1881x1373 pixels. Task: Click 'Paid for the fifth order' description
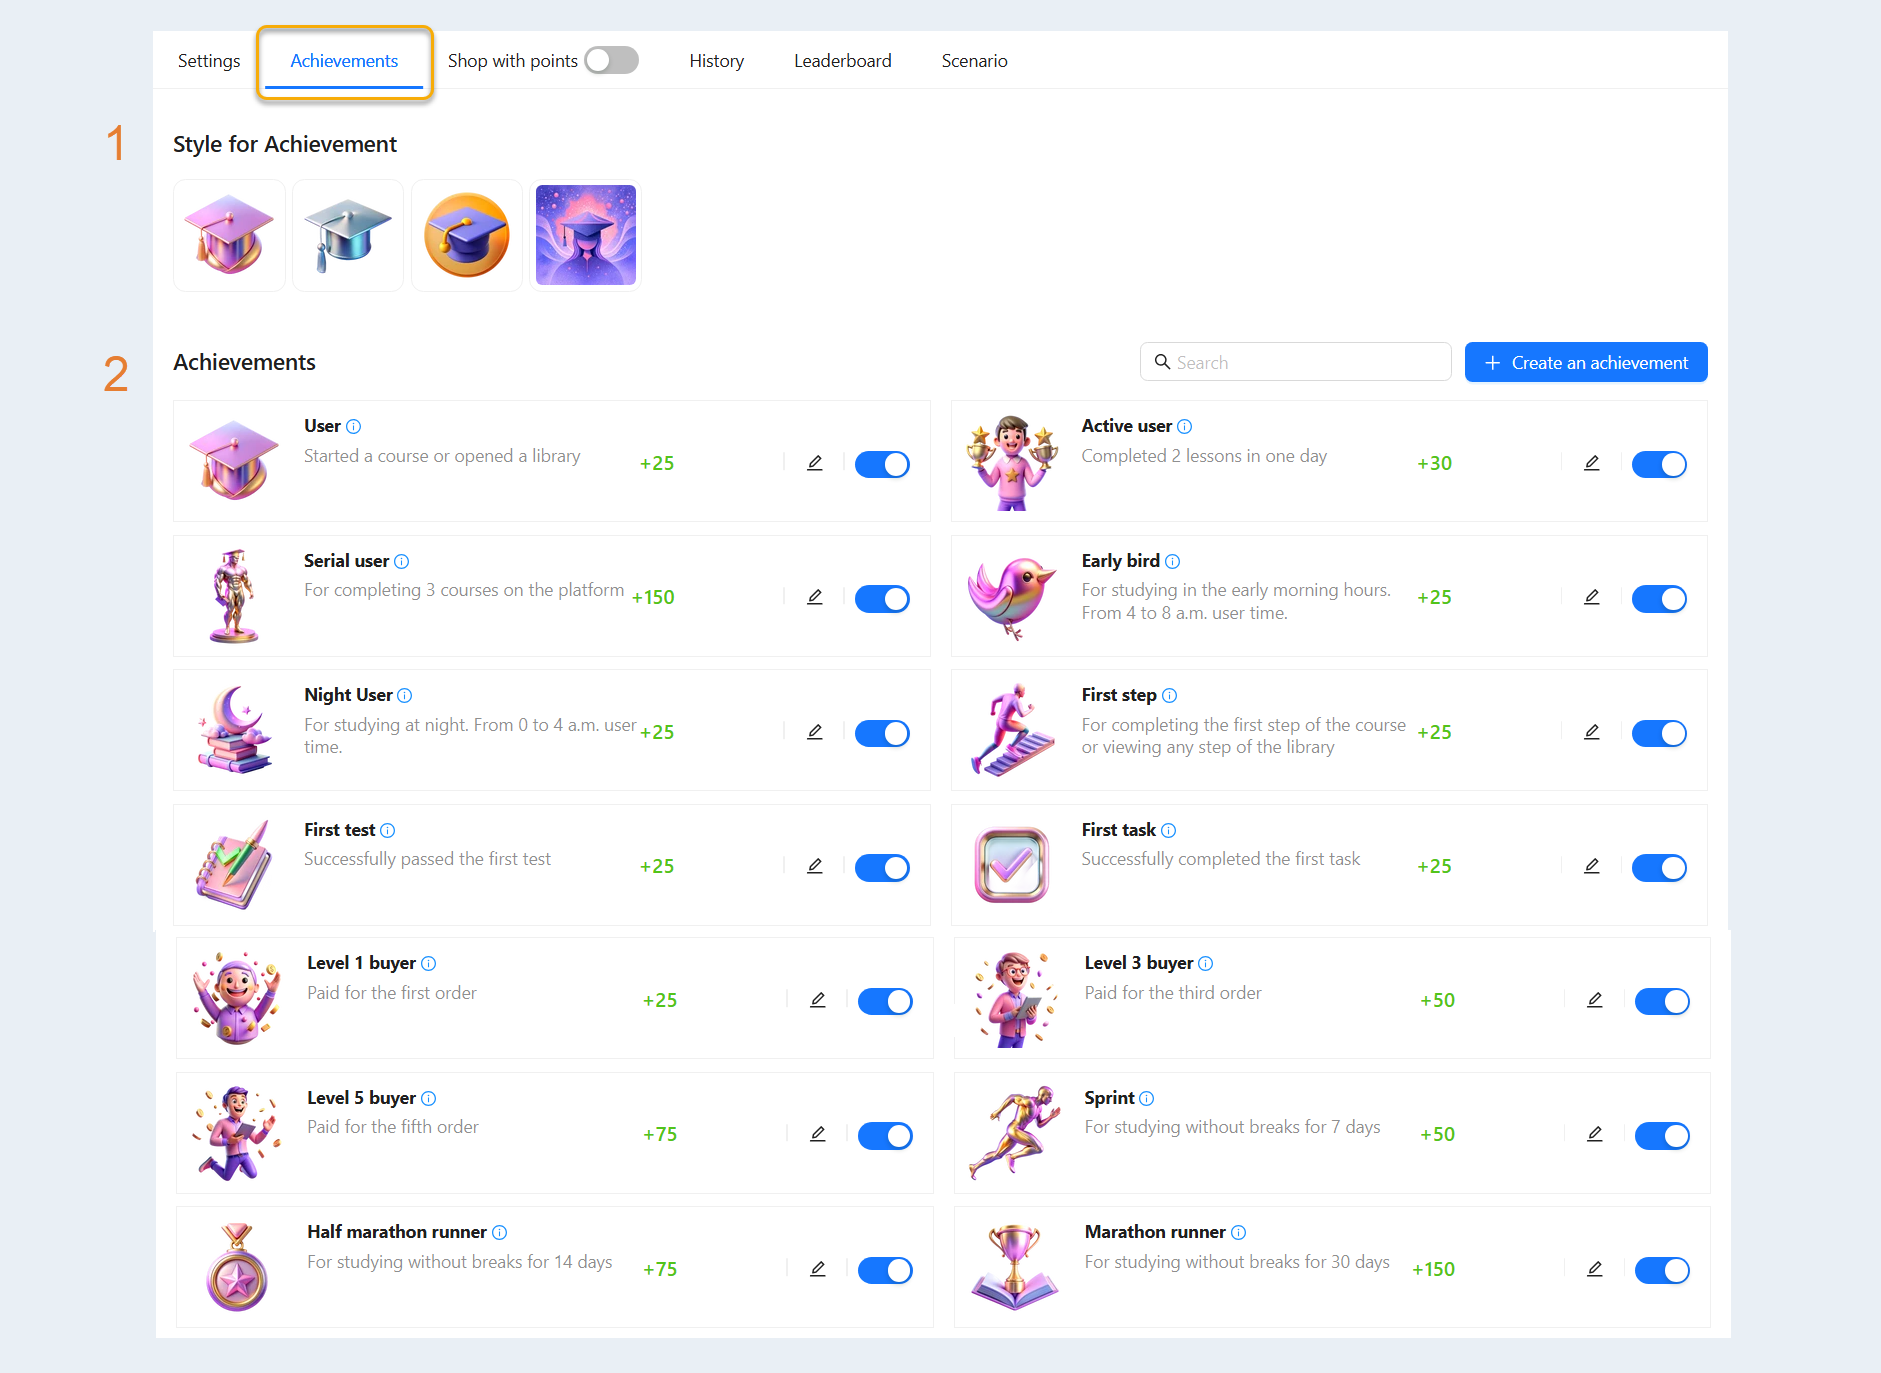coord(393,1127)
